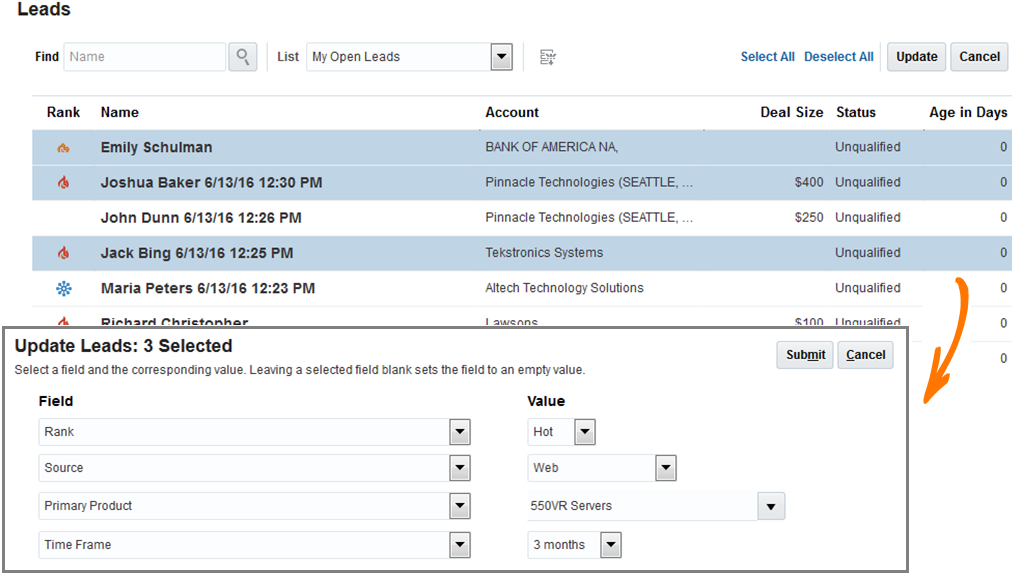
Task: Click the cold snowflake icon for Maria Peters
Action: click(64, 289)
